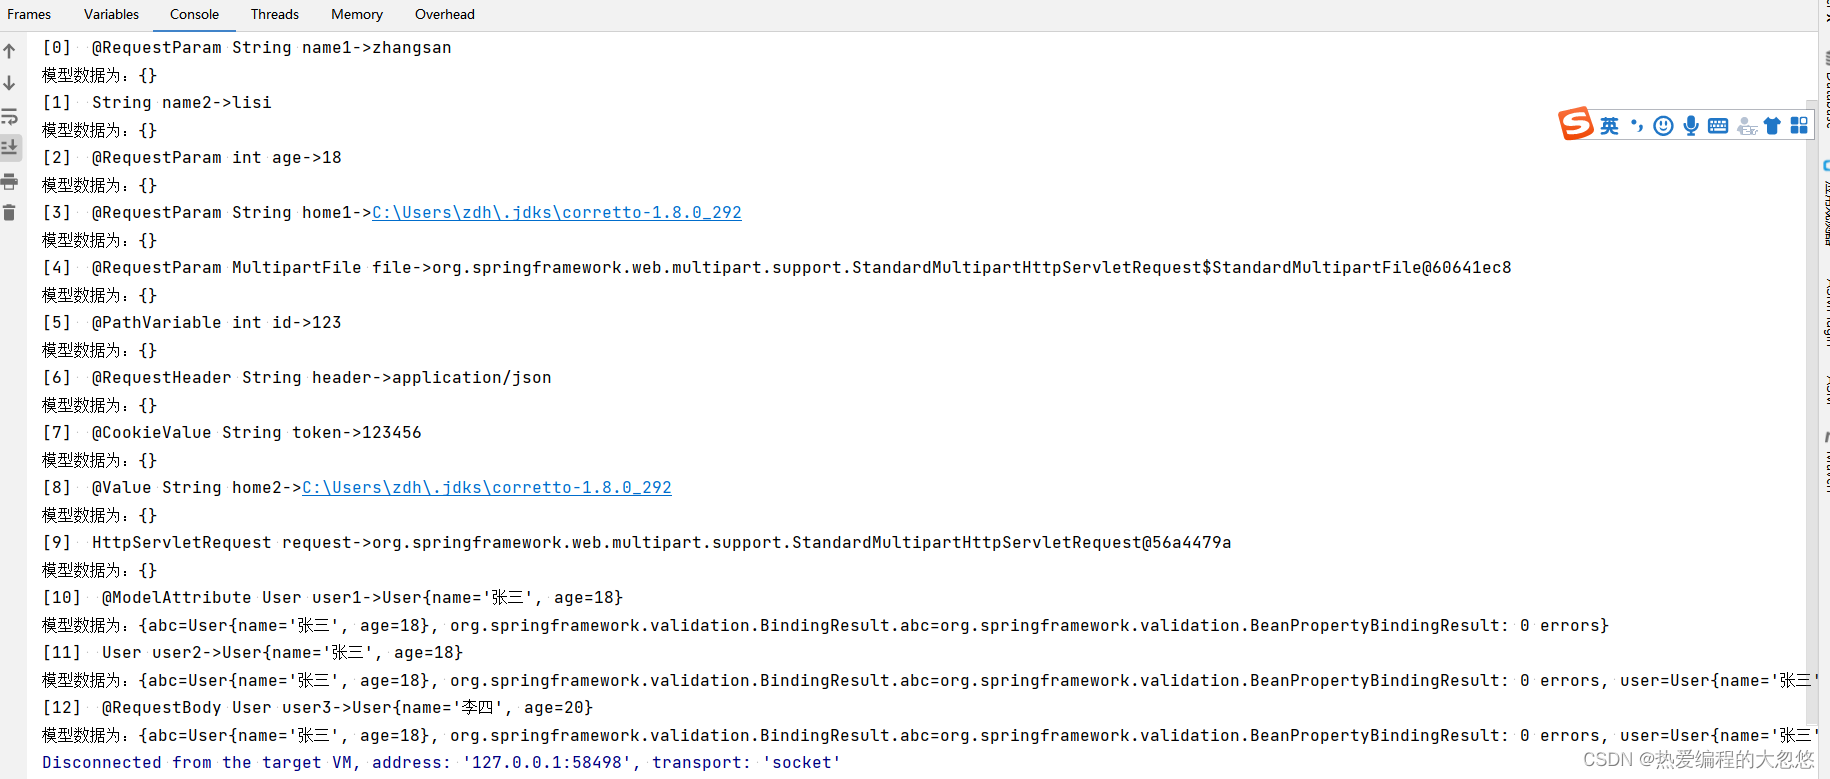Screen dimensions: 1830x779
Task: Click the '[10] @ModelAttribute User user1' line
Action: click(x=332, y=597)
